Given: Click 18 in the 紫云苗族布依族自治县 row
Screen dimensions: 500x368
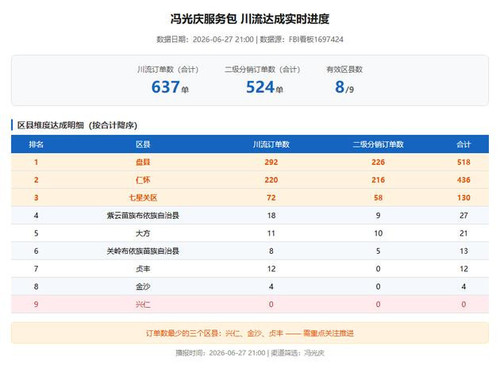Looking at the screenshot, I should (271, 215).
